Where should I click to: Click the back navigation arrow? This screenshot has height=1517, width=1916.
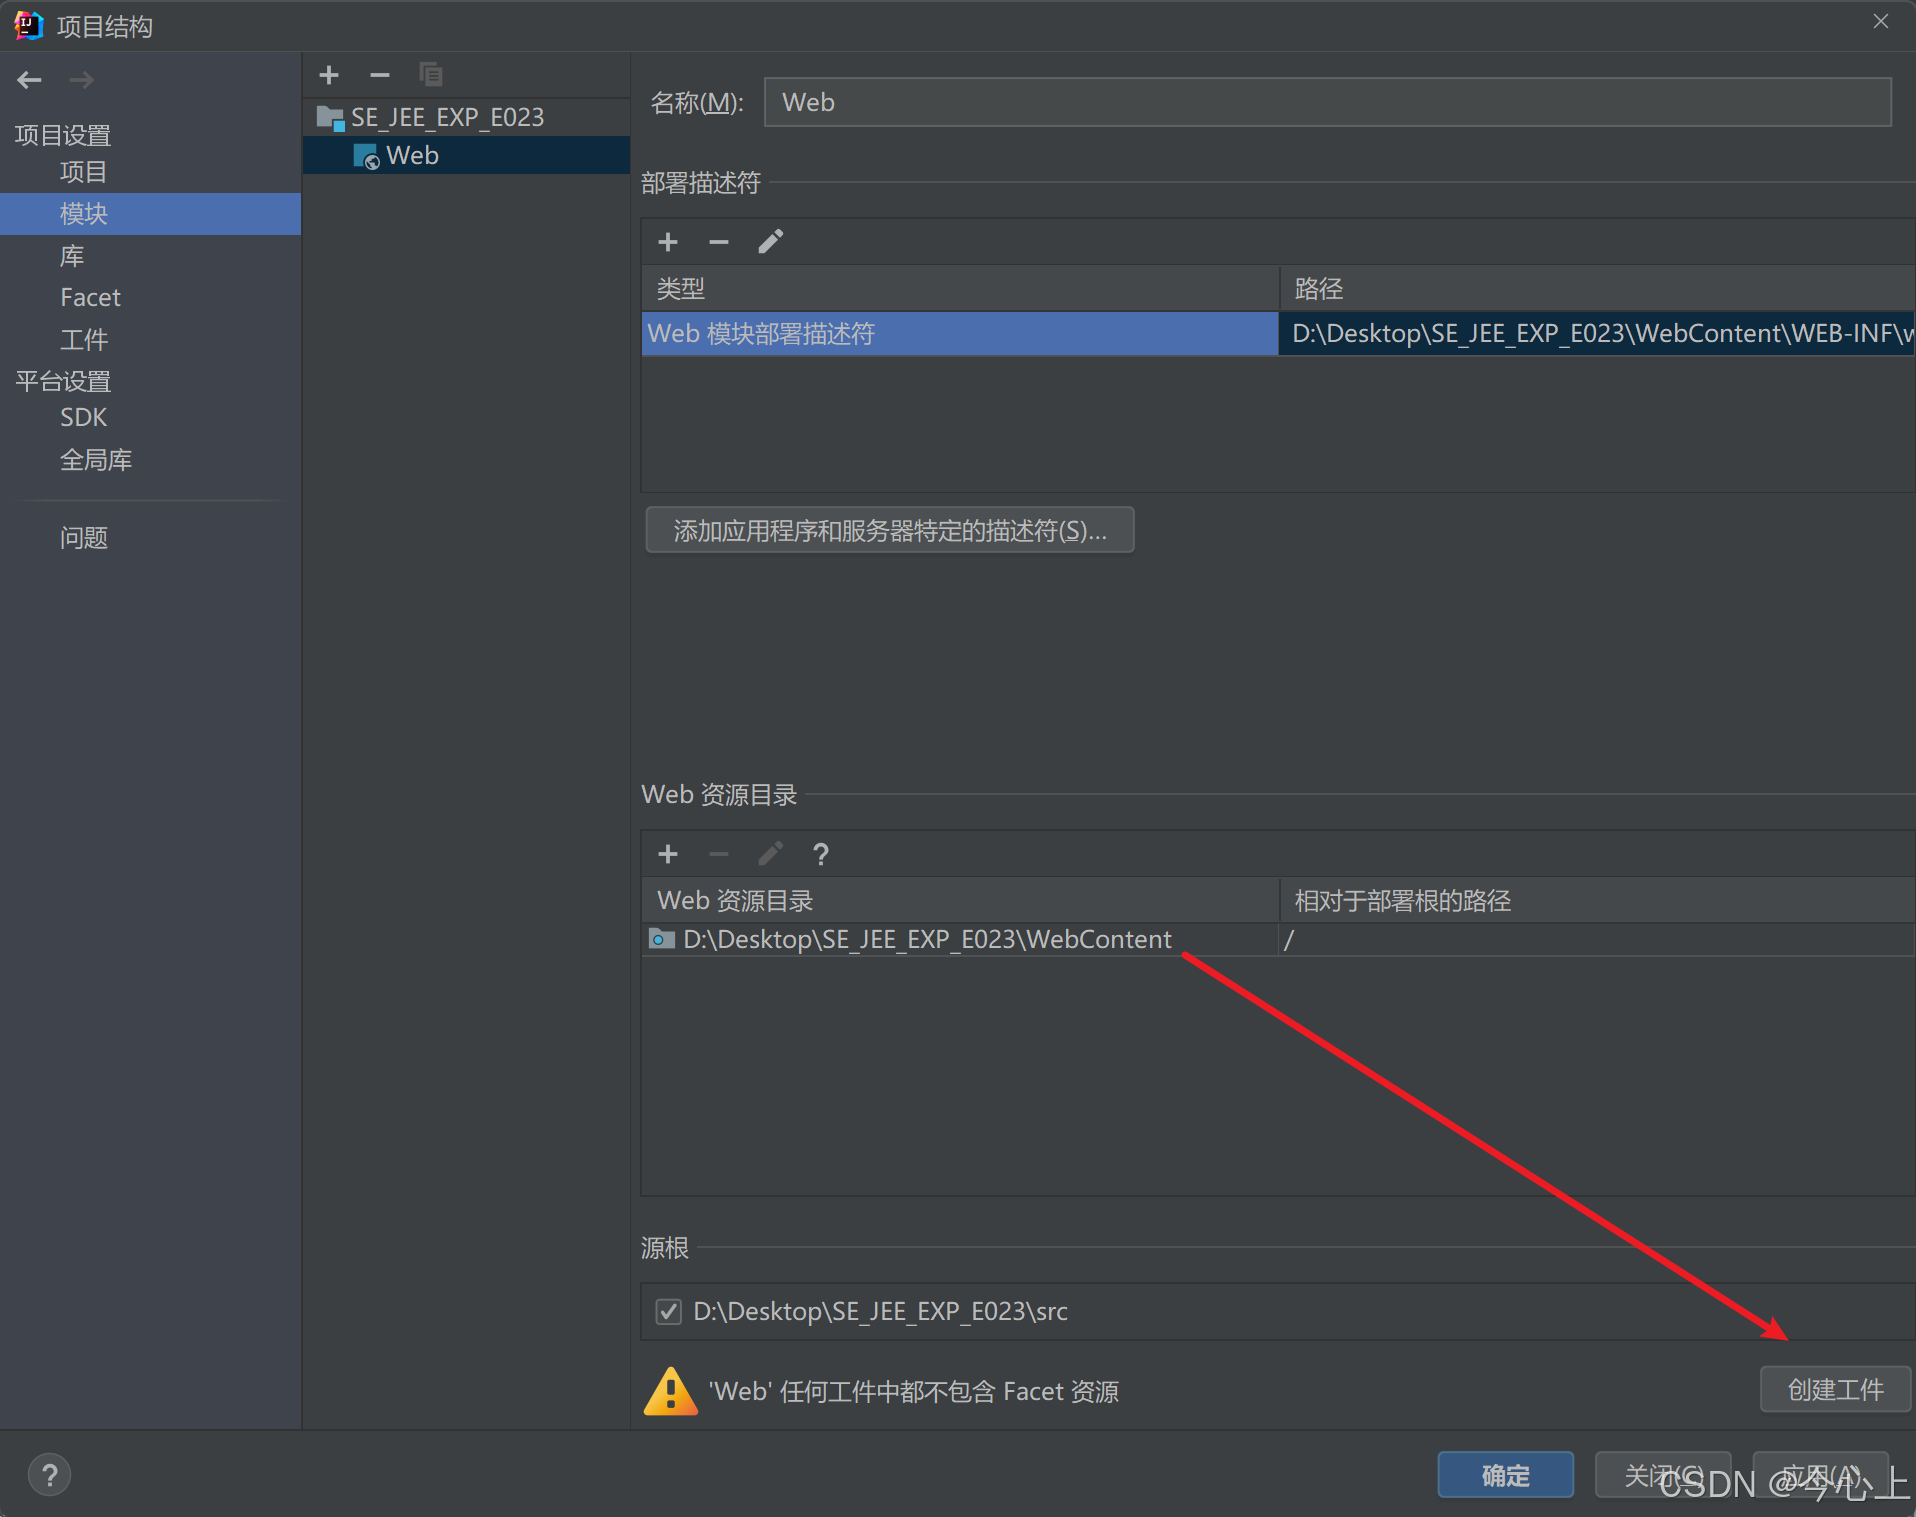[x=30, y=80]
